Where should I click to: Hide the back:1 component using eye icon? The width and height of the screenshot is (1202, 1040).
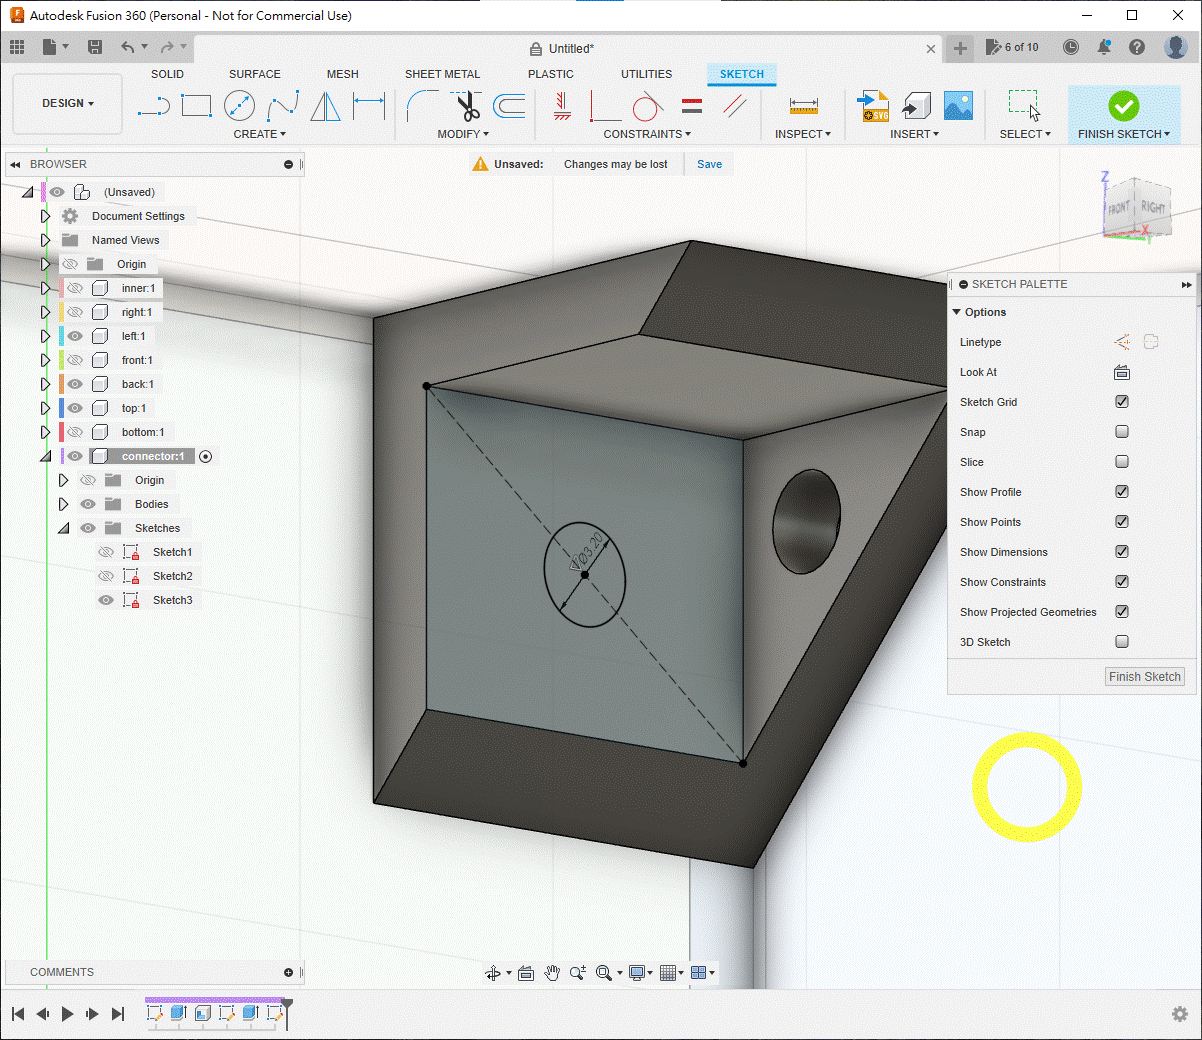(75, 384)
